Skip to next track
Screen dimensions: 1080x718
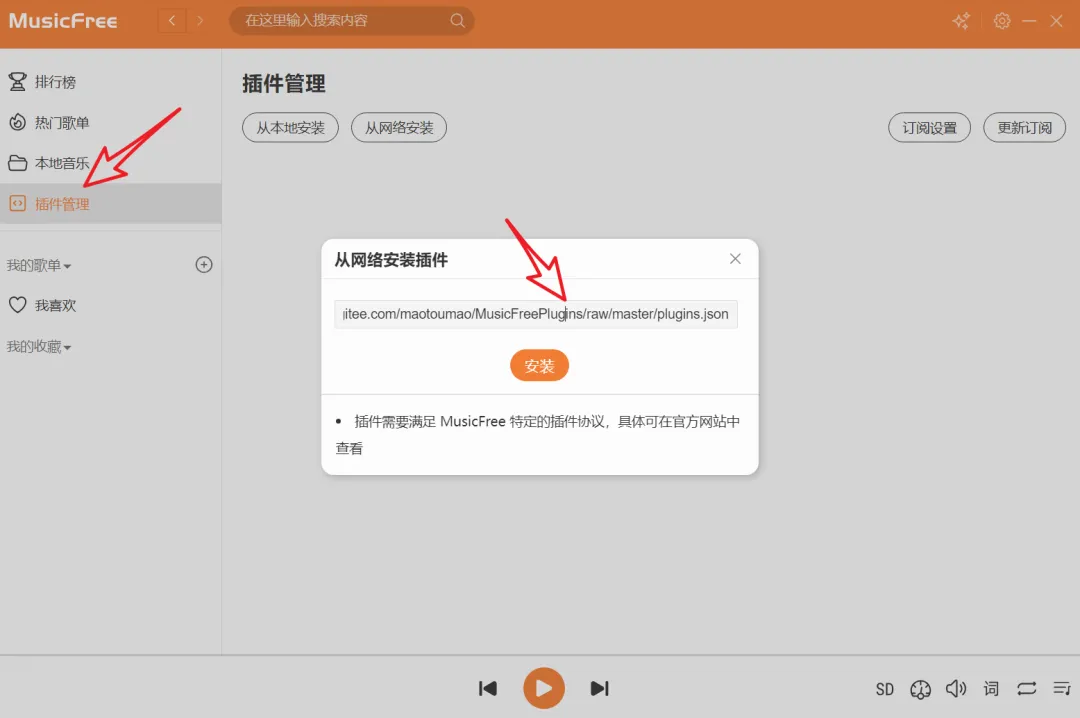click(600, 688)
